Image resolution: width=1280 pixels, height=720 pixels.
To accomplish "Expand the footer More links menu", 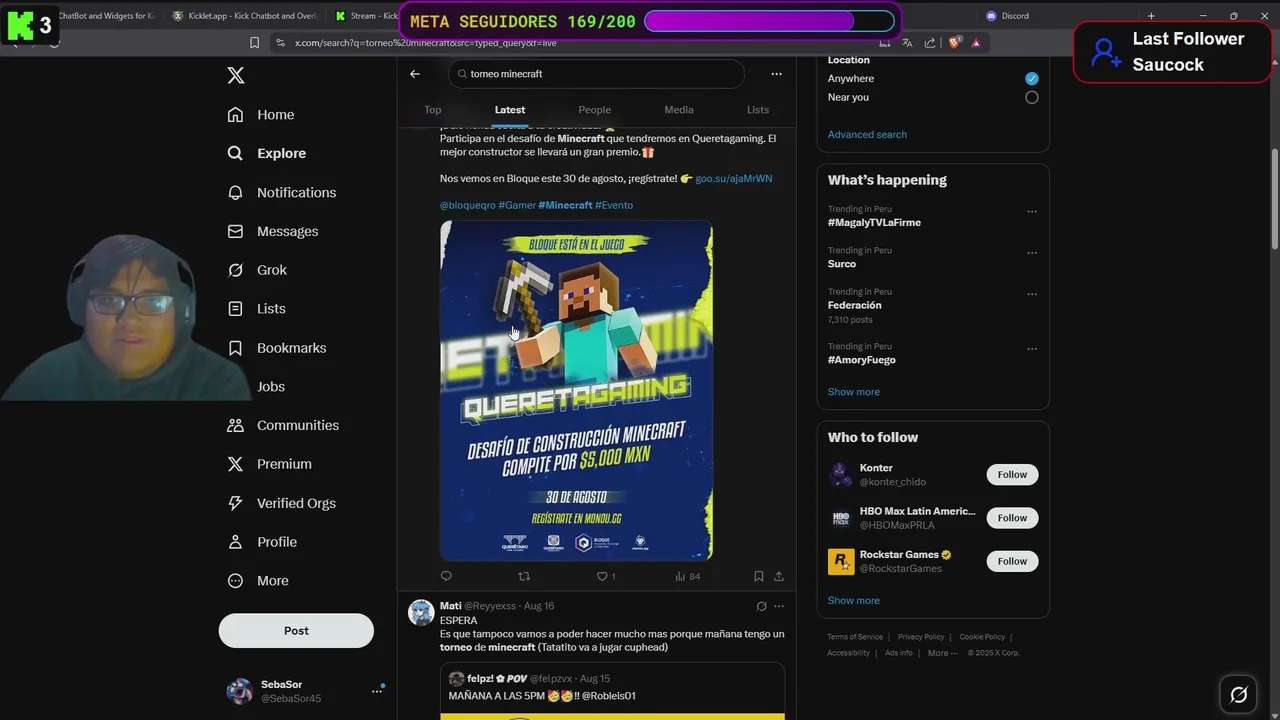I will pos(942,653).
